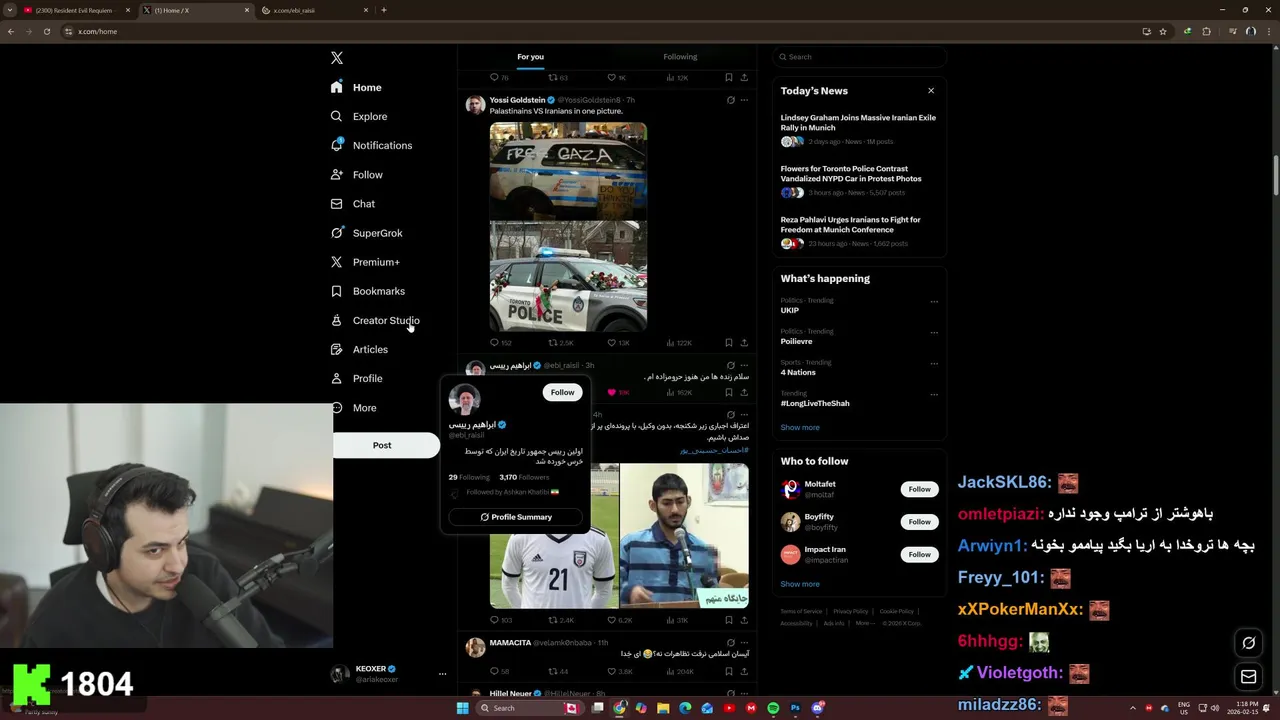Open Lindsey Graham Munich rally news
Viewport: 1280px width, 720px height.
click(858, 129)
